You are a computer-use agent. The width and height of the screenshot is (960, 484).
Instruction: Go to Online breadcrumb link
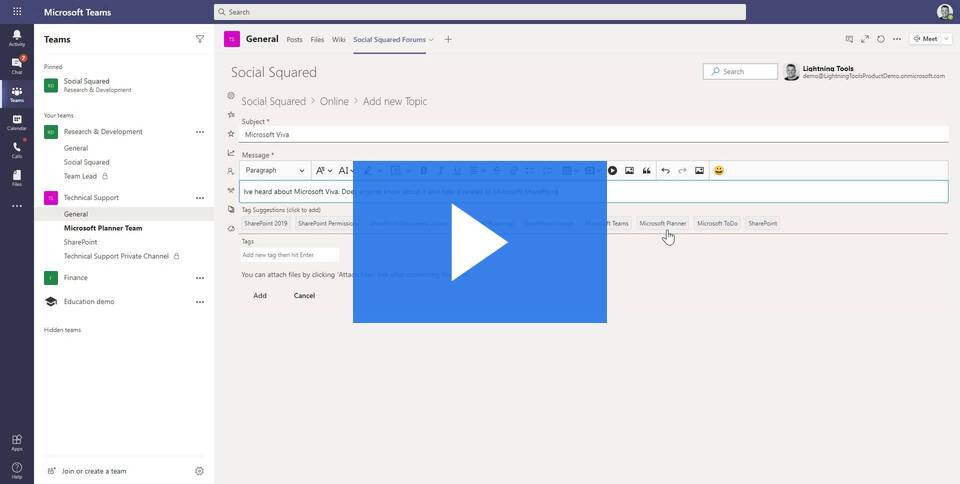click(334, 102)
